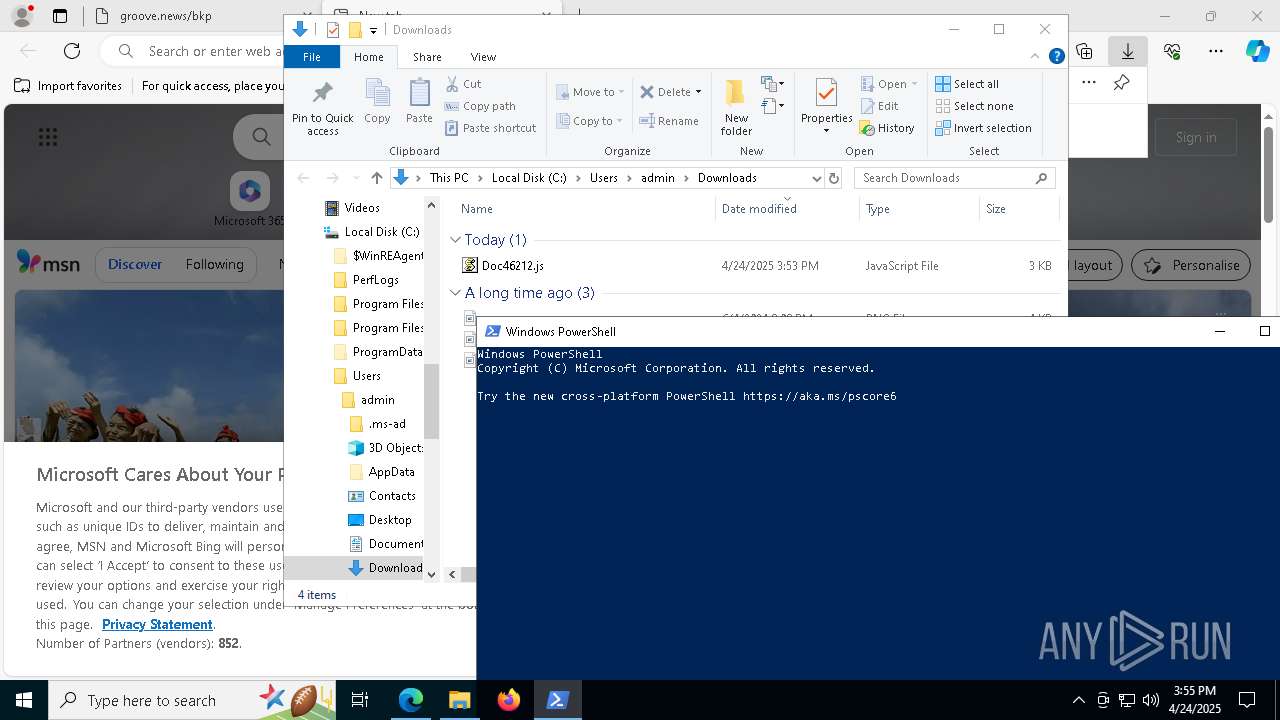1280x720 pixels.
Task: Collapse the A long time ago group
Action: 455,293
